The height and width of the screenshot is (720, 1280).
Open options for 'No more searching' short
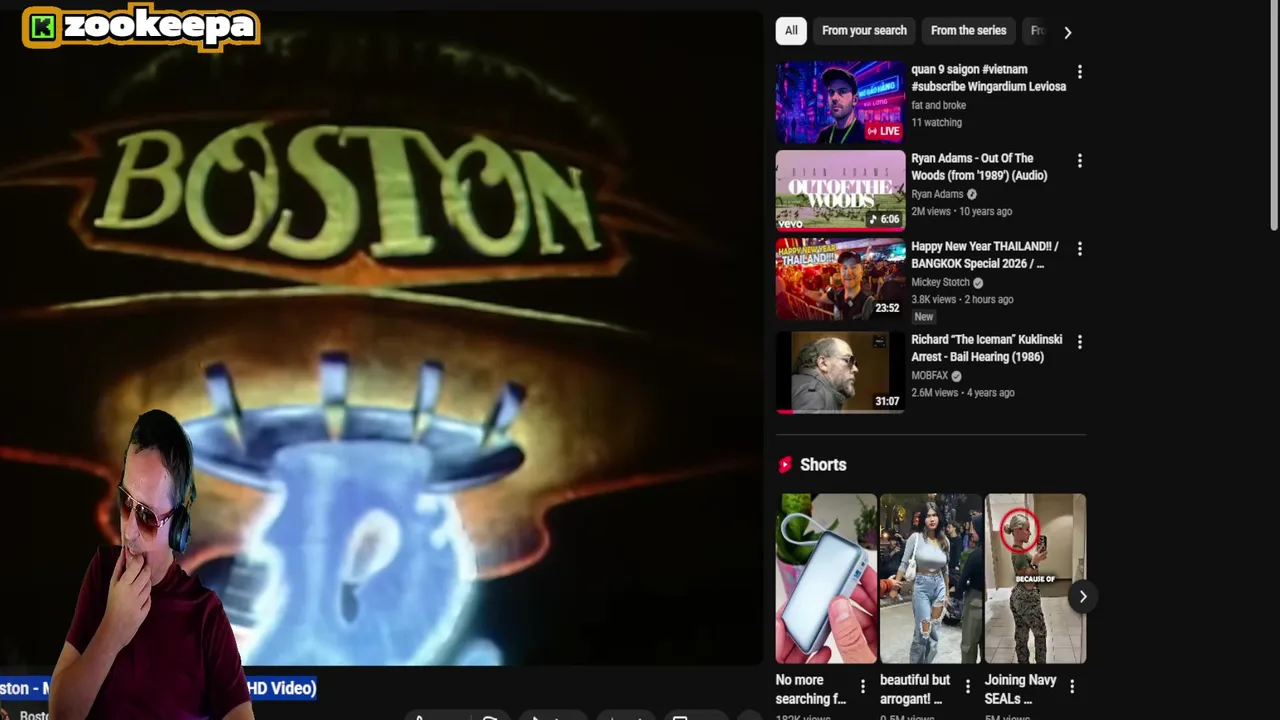point(863,687)
